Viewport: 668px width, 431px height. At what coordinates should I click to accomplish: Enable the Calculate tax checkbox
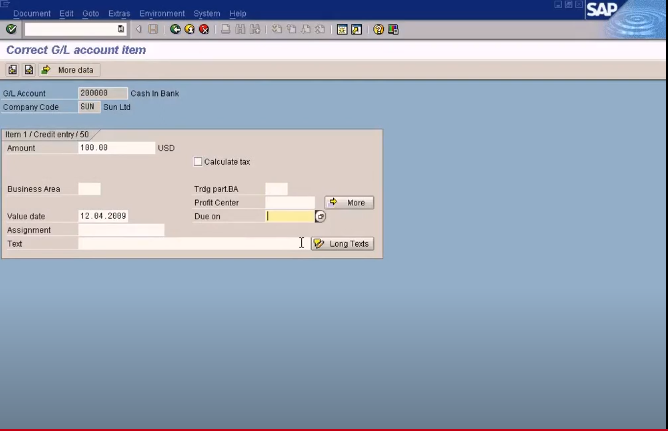tap(198, 162)
